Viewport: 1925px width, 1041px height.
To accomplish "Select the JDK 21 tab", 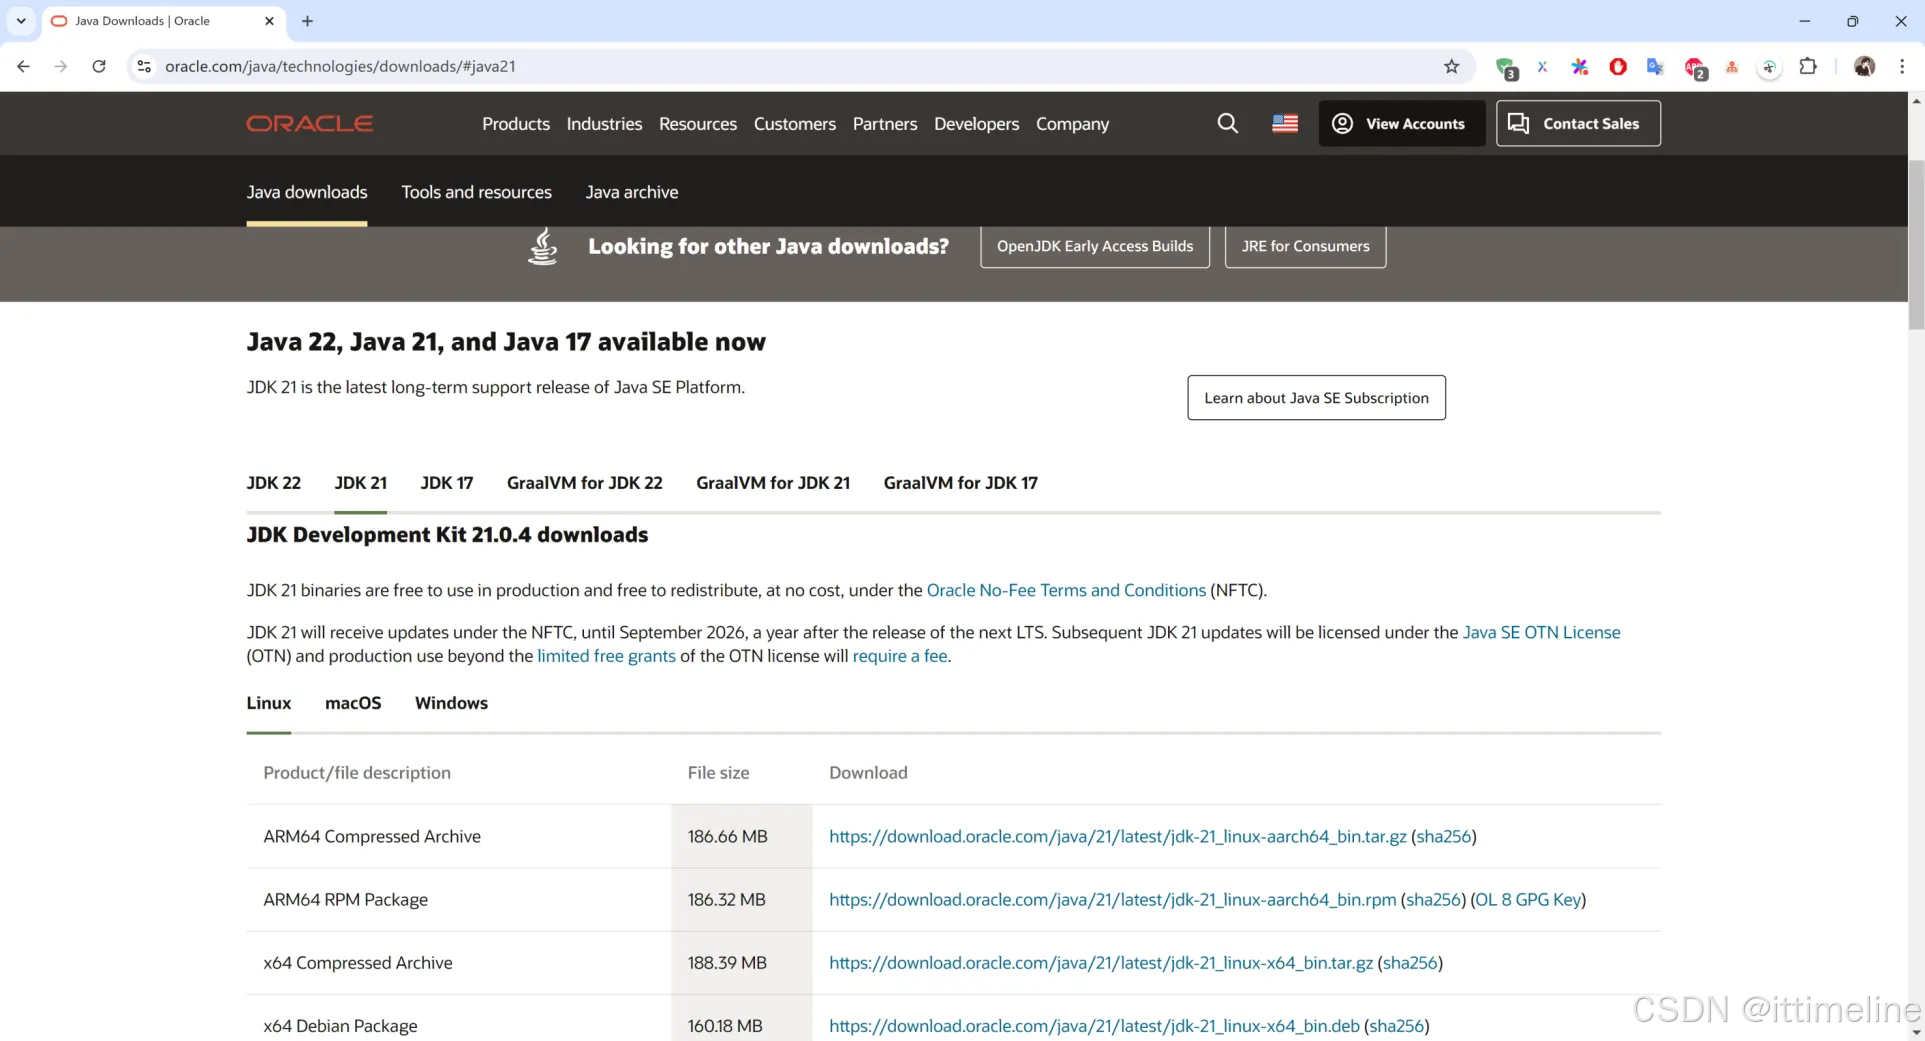I will [360, 483].
